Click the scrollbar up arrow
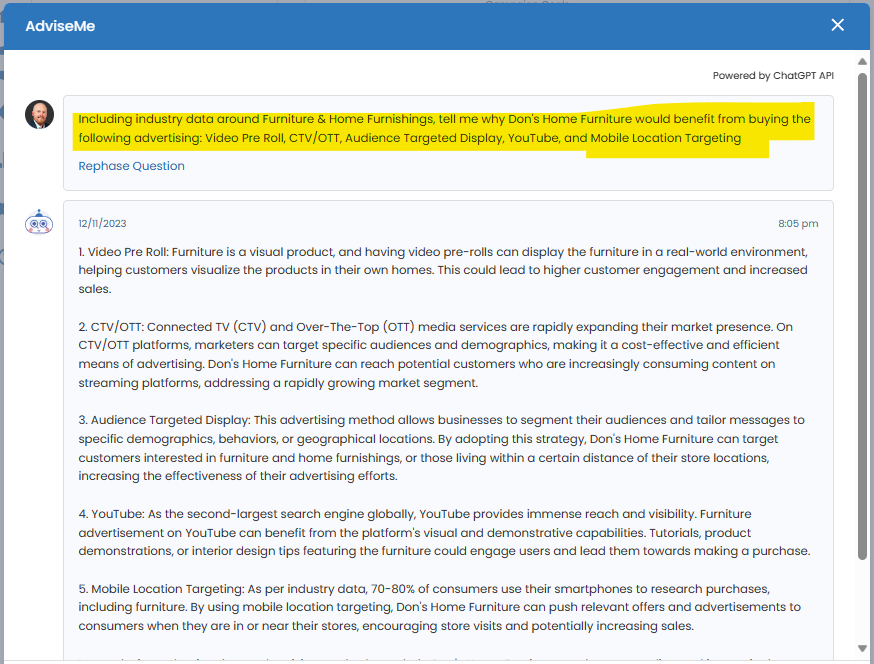 [x=862, y=63]
